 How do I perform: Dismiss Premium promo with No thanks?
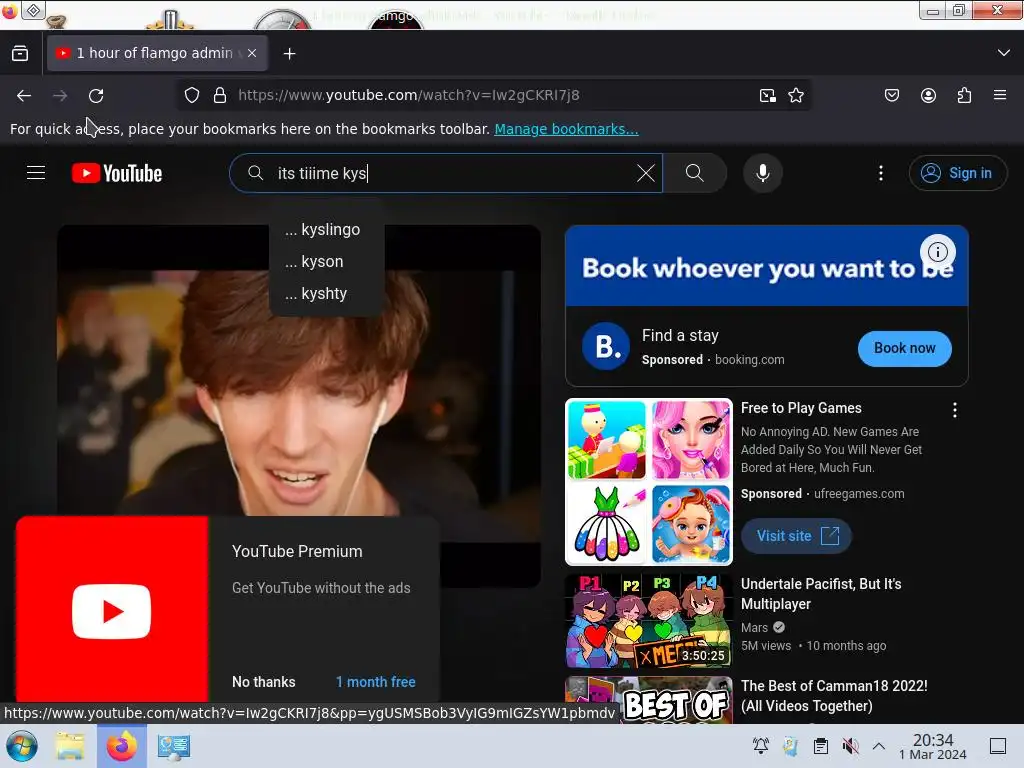(x=264, y=682)
